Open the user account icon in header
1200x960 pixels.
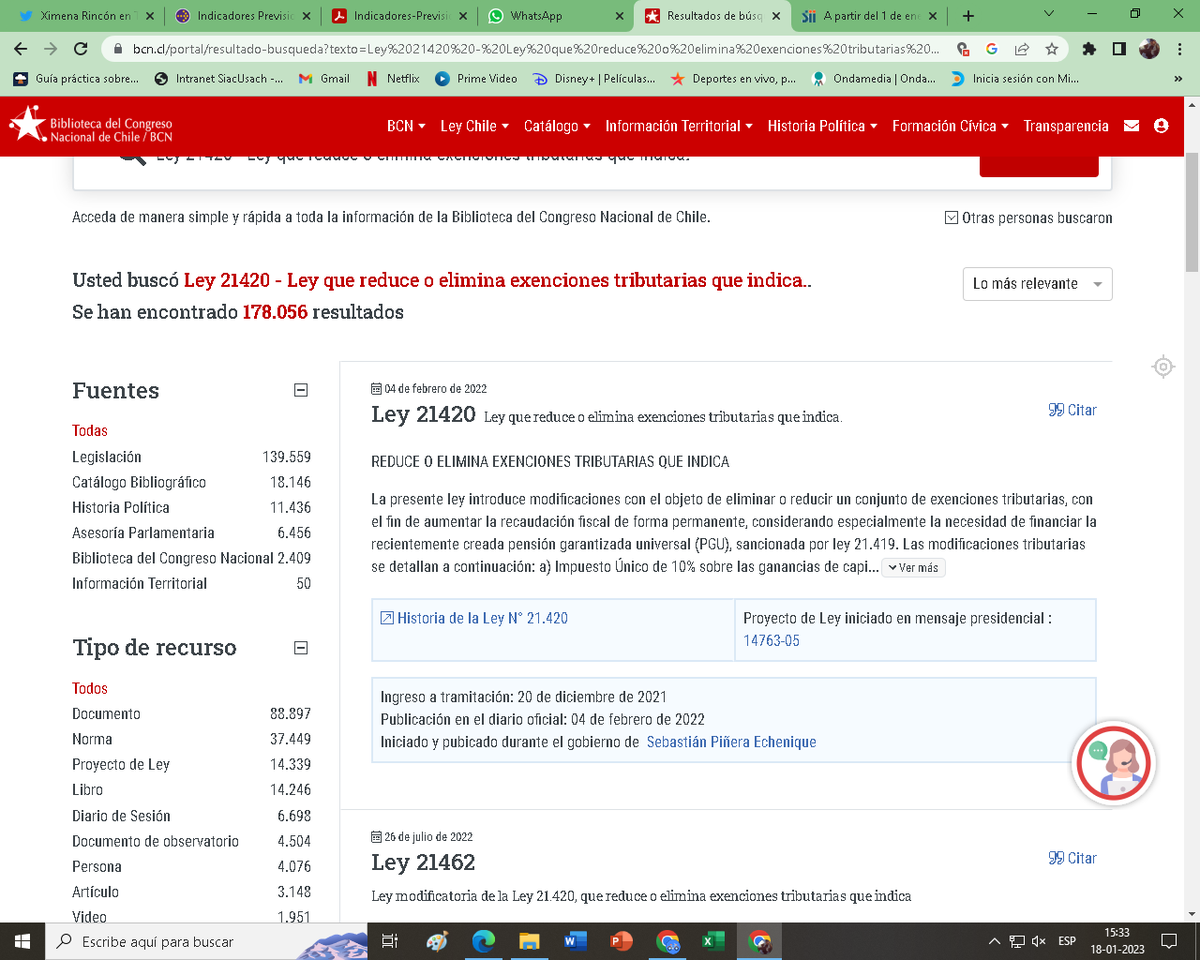(x=1161, y=126)
